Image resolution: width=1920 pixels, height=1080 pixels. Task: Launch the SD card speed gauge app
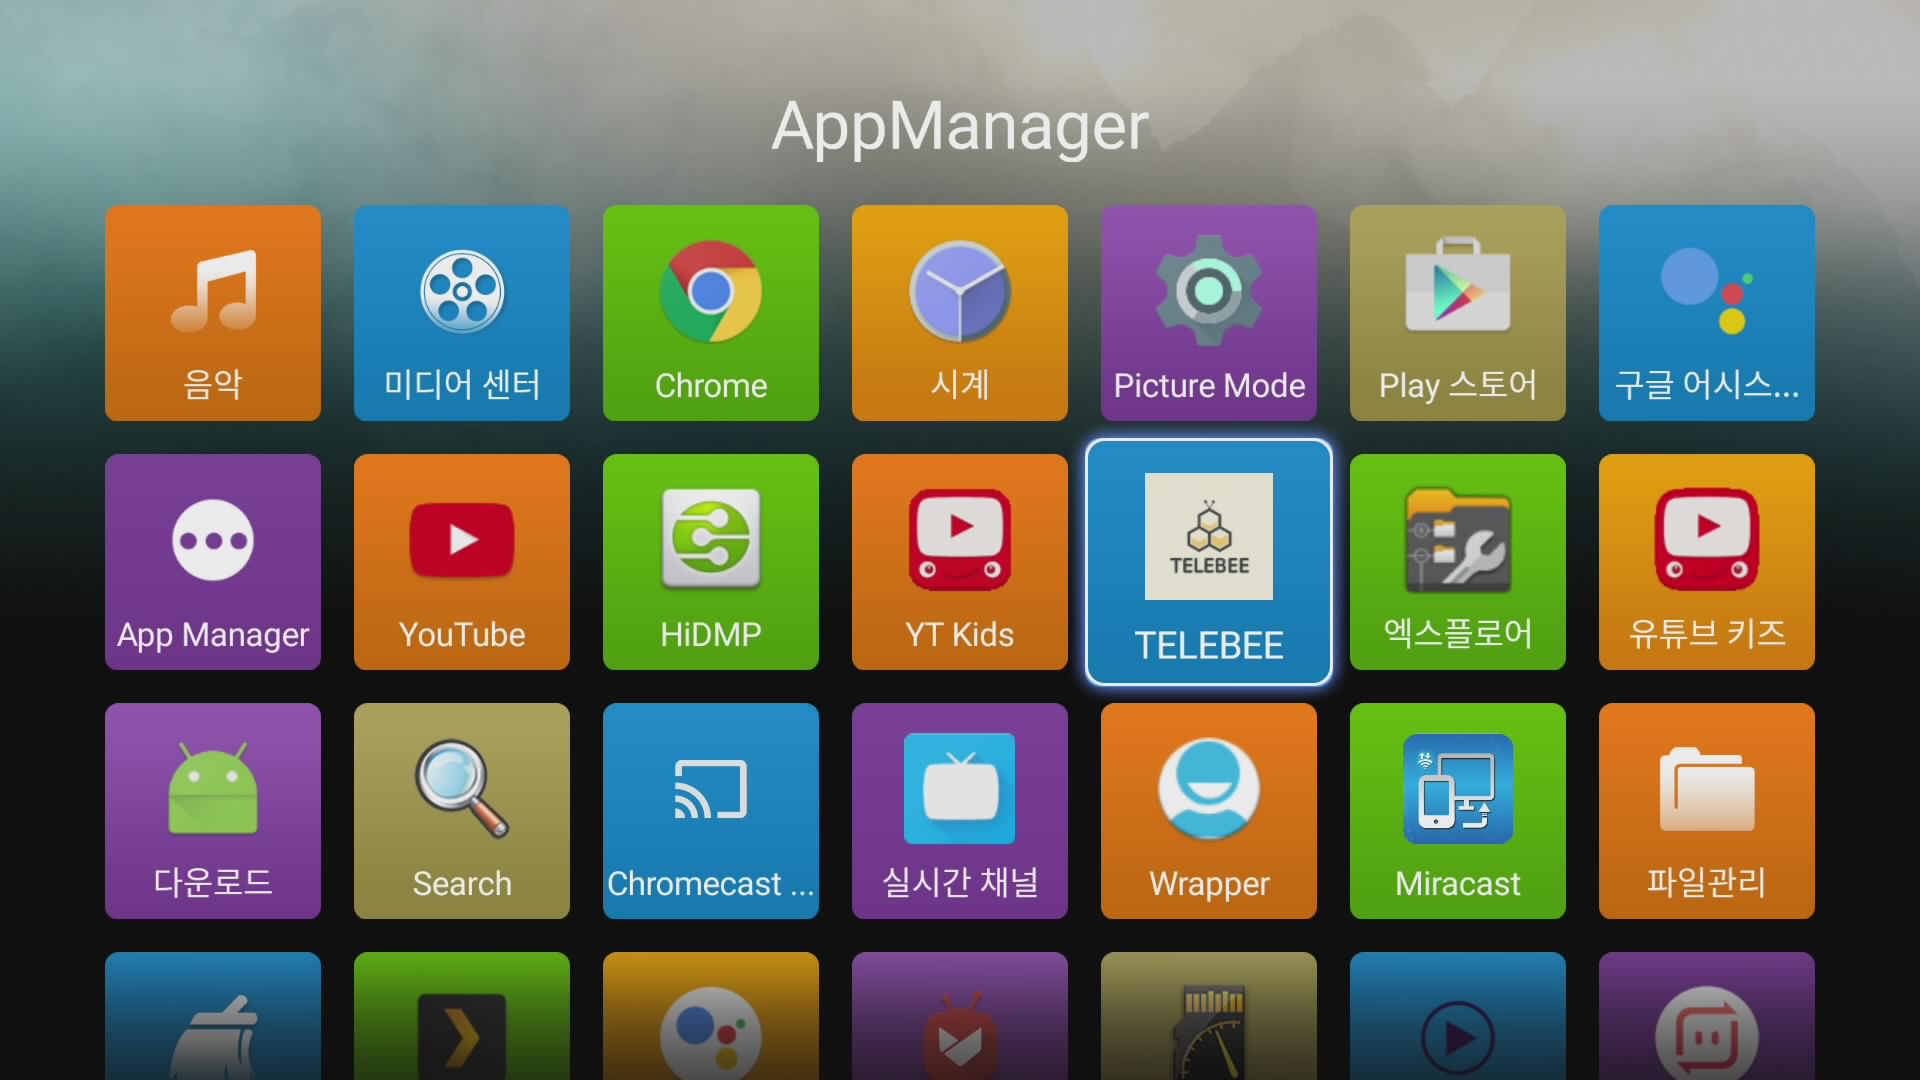click(1209, 1016)
